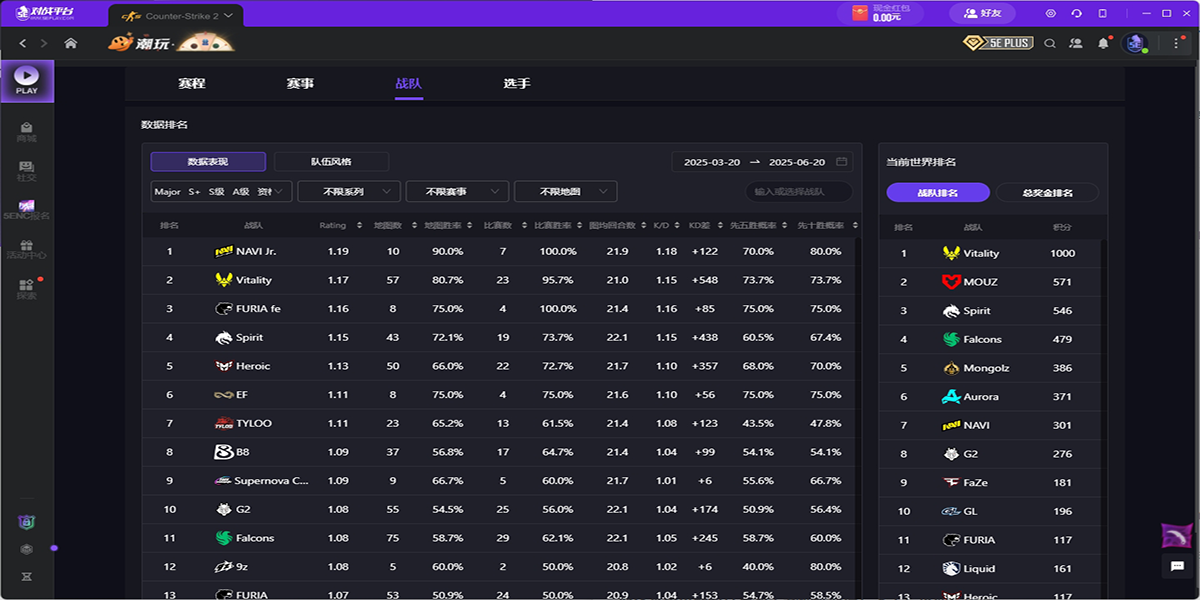The height and width of the screenshot is (600, 1200).
Task: Select the 数据表现 view toggle
Action: point(208,161)
